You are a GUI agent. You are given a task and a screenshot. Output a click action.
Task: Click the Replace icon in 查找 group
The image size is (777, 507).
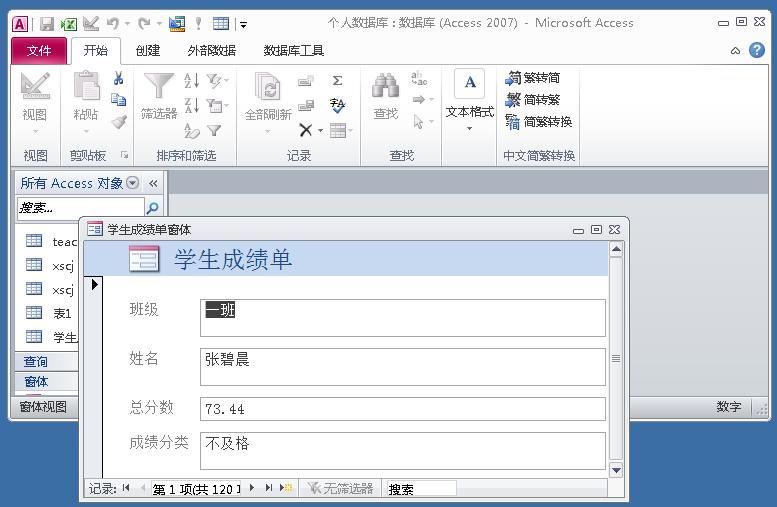(419, 78)
